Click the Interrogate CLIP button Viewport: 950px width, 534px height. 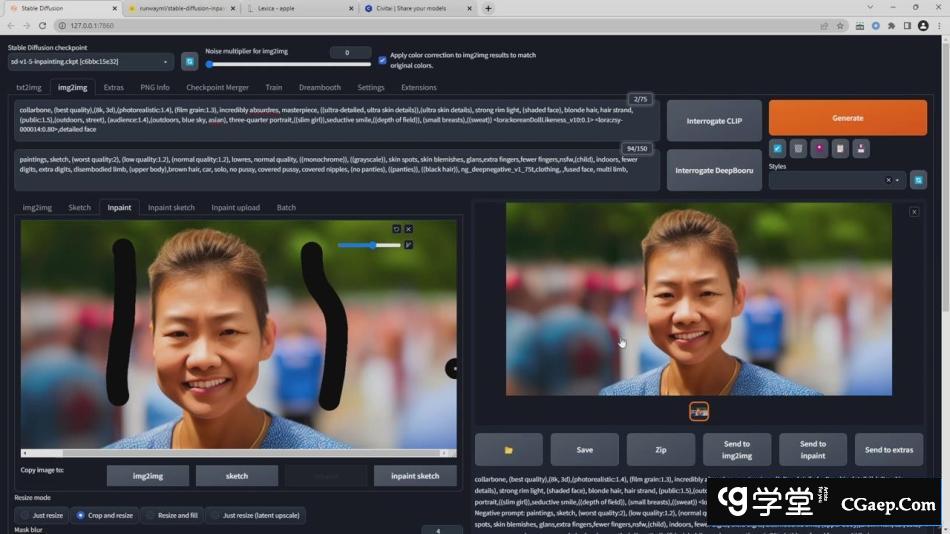[x=713, y=121]
